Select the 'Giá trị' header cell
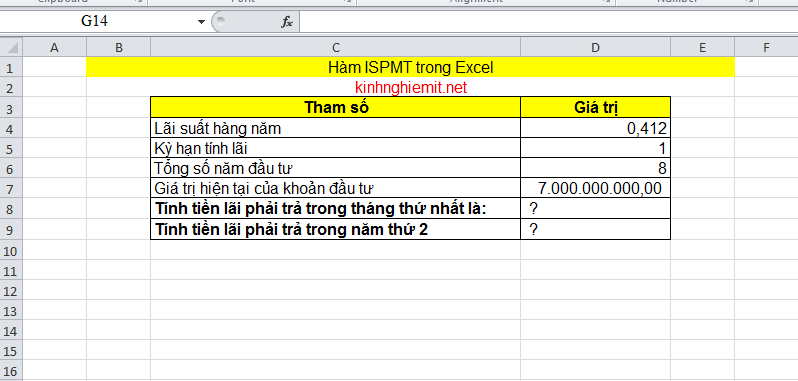This screenshot has width=798, height=381. [595, 107]
